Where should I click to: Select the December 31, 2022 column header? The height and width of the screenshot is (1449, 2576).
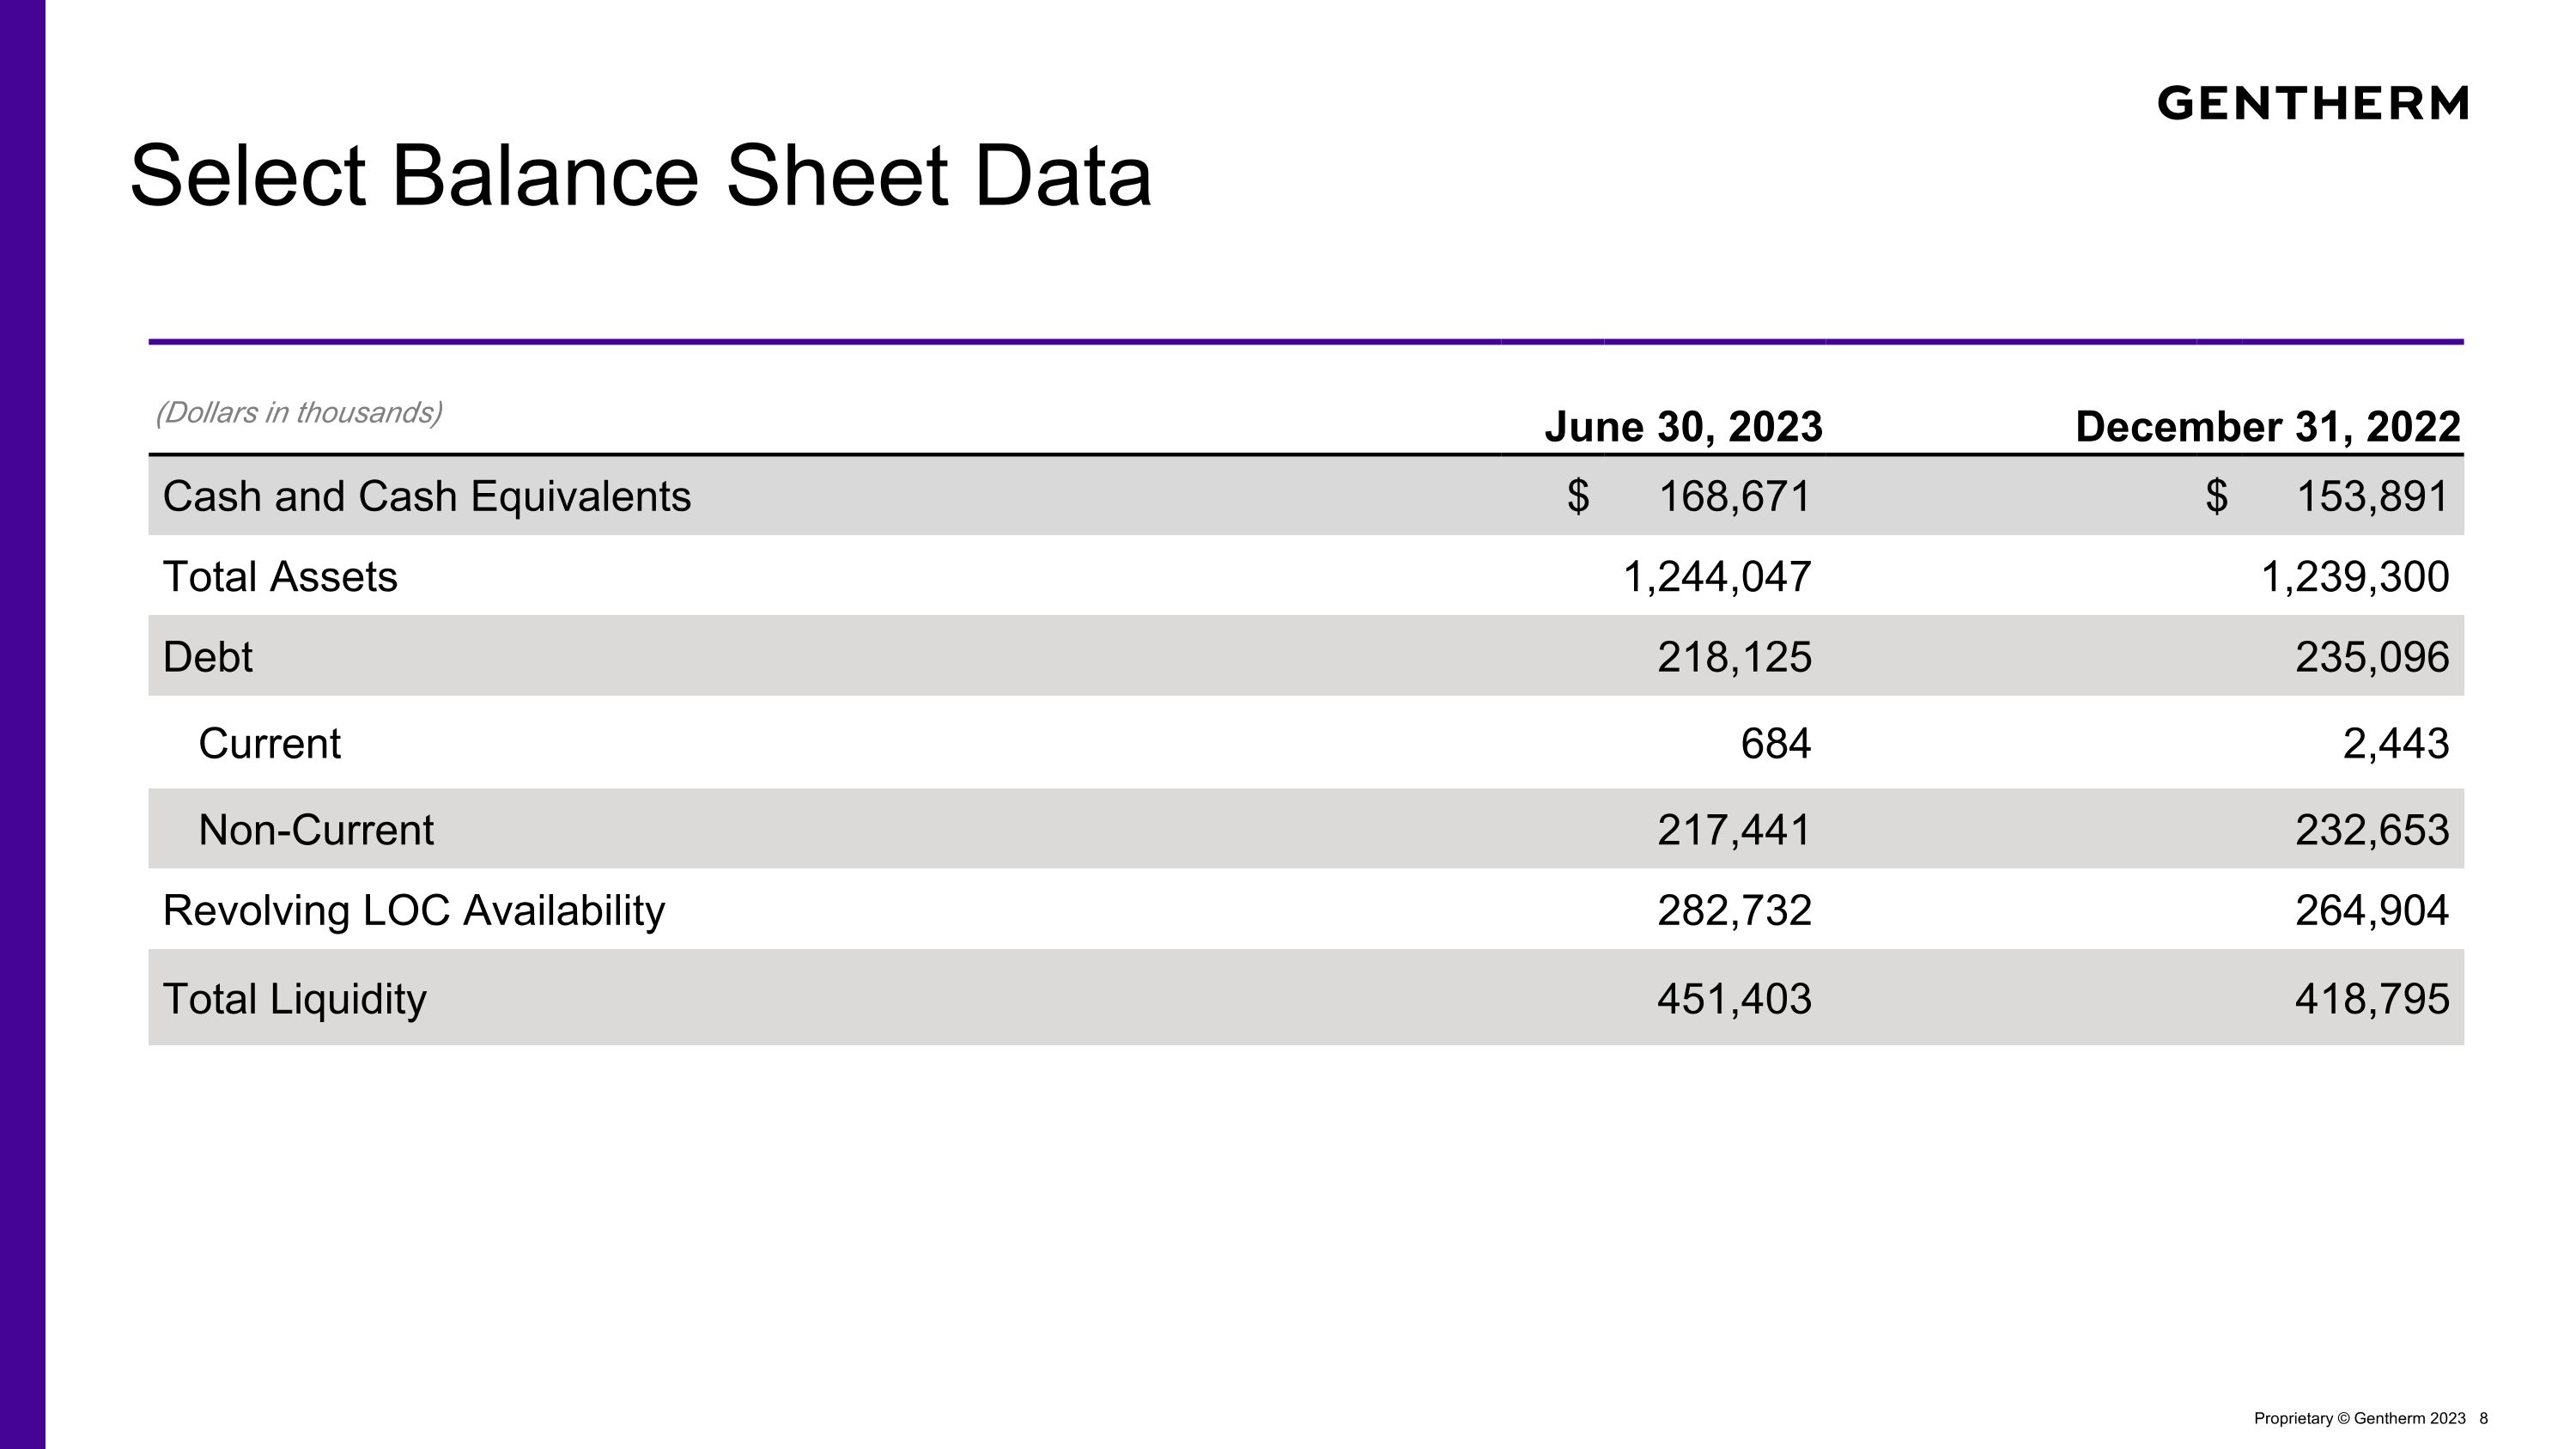2267,427
